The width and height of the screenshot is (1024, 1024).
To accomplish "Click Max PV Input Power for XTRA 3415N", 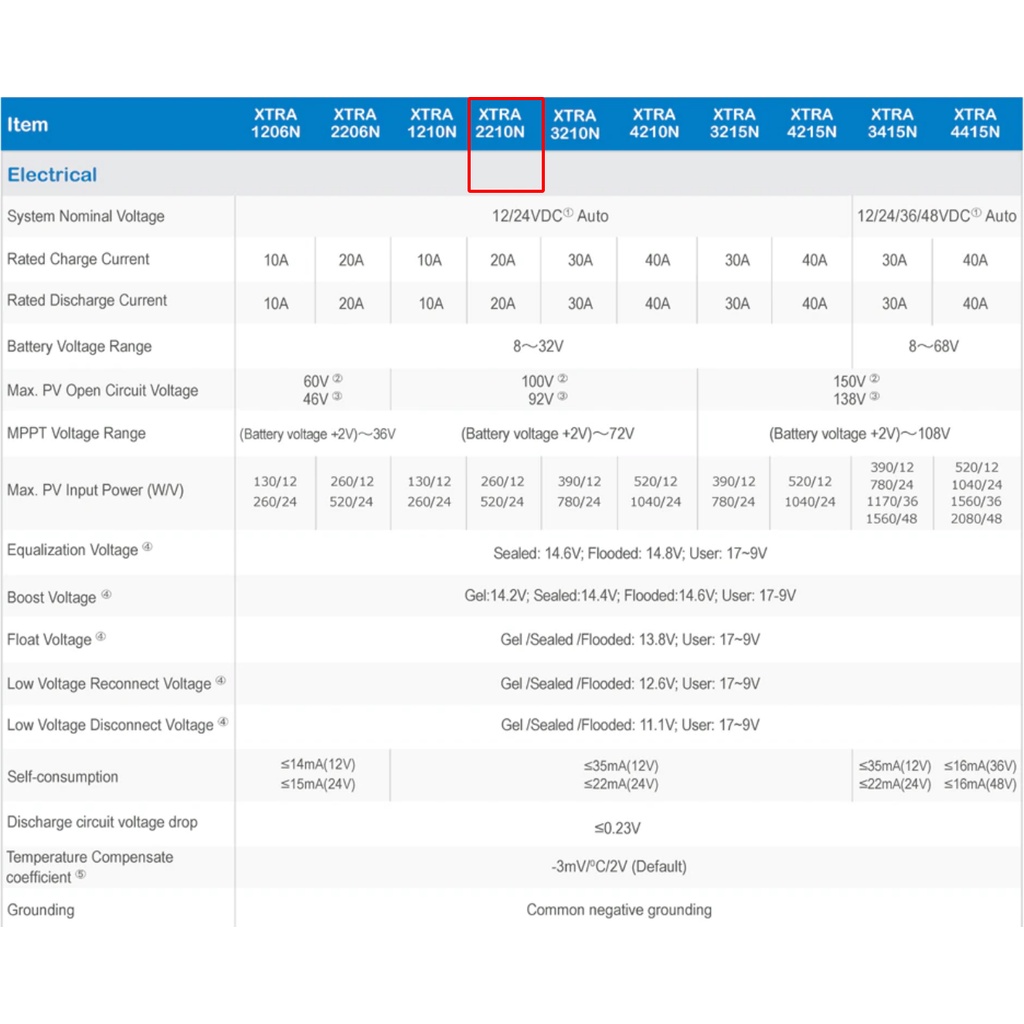I will pos(891,493).
